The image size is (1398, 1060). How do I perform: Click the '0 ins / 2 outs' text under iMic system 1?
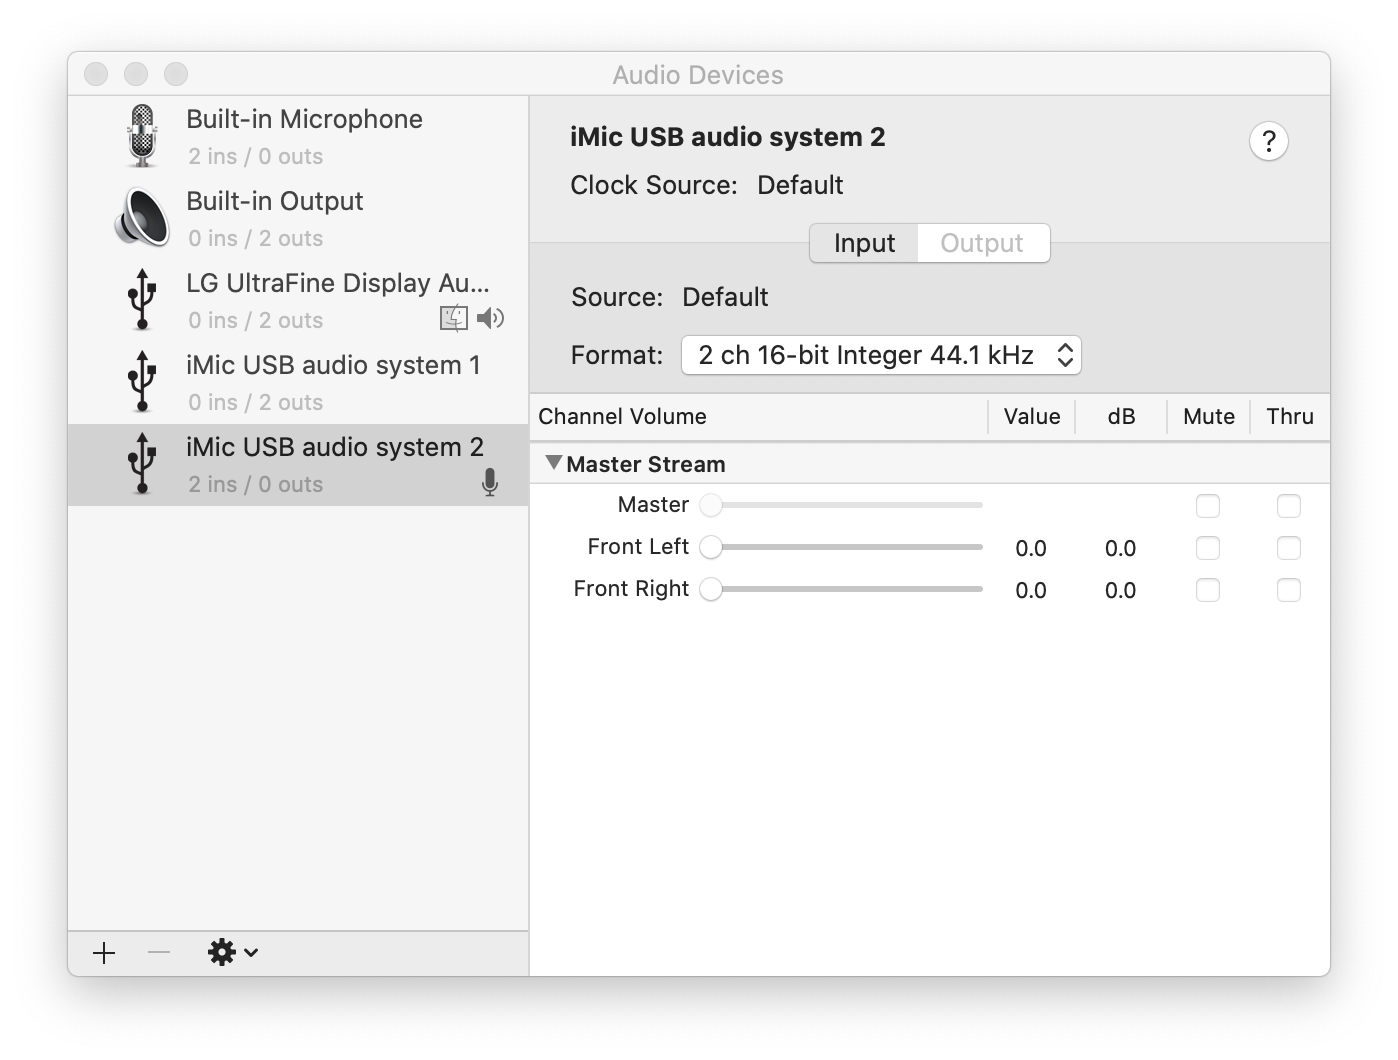[x=256, y=402]
